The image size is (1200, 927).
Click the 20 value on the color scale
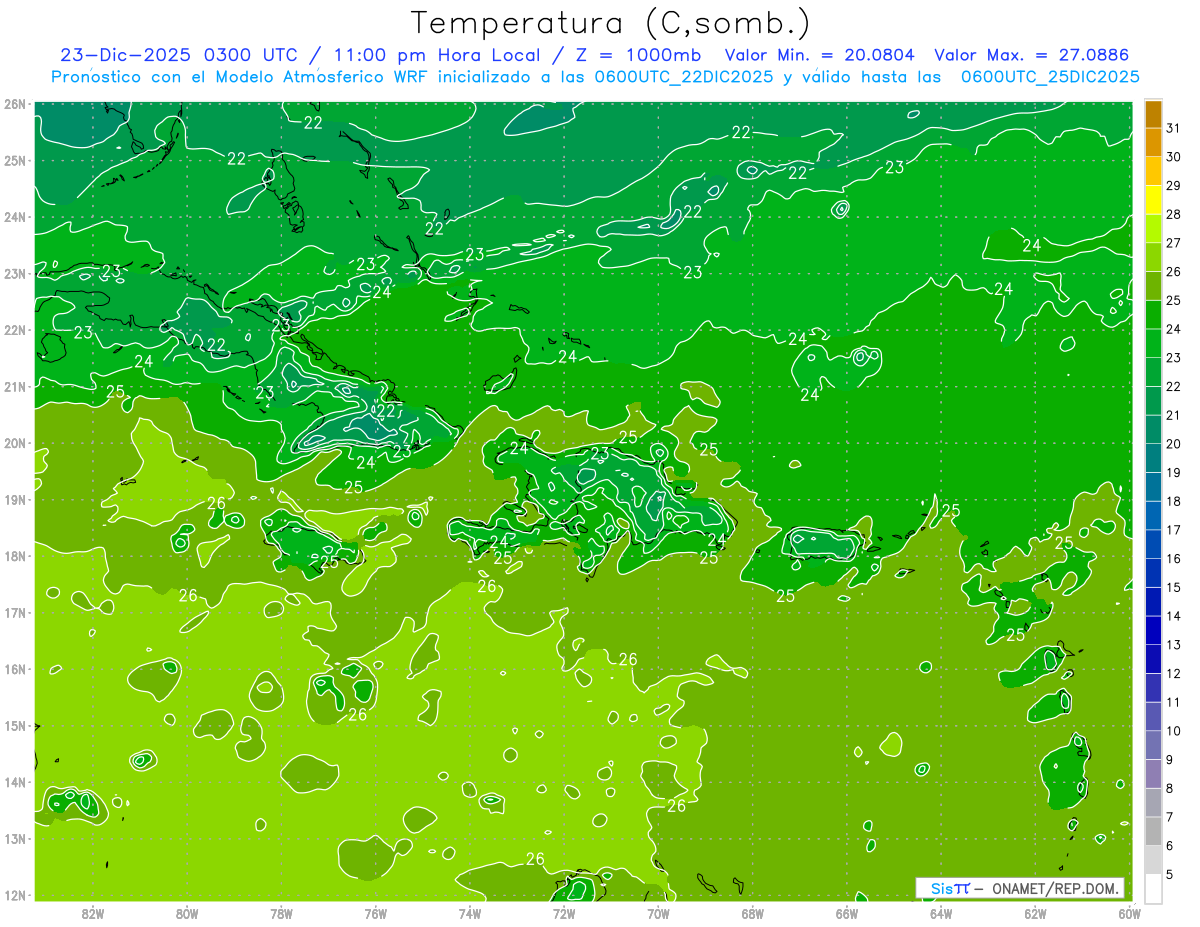tap(1174, 444)
